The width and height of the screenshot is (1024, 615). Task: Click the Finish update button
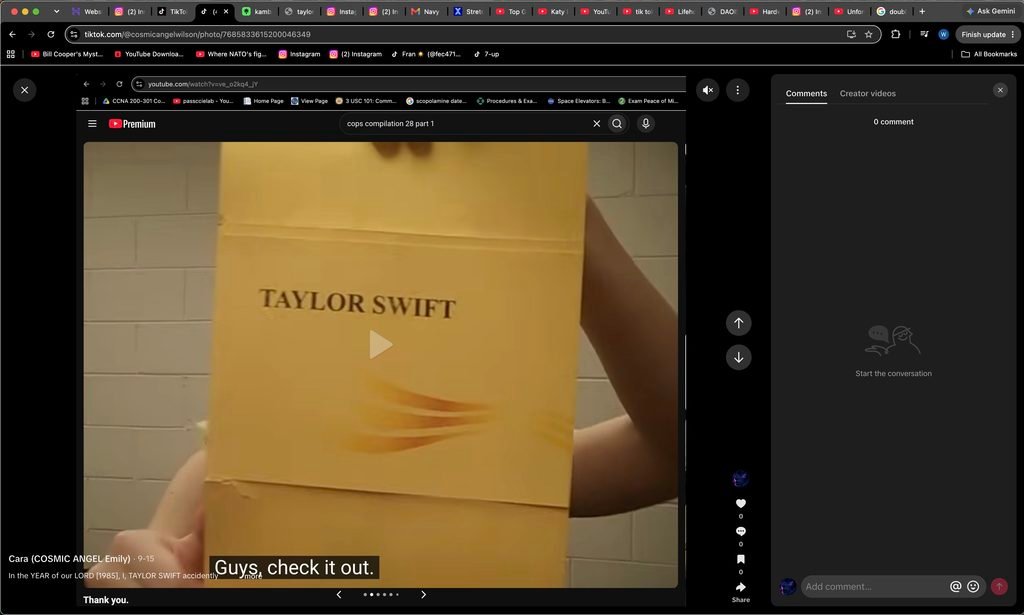[x=987, y=34]
